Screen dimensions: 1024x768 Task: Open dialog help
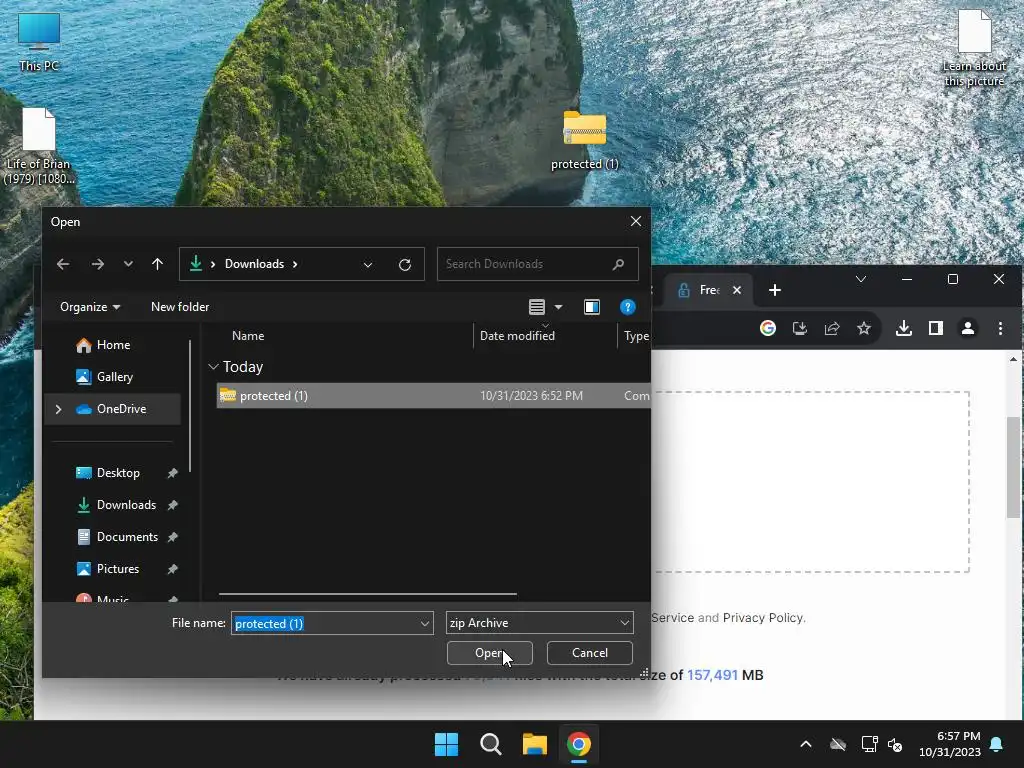[628, 307]
